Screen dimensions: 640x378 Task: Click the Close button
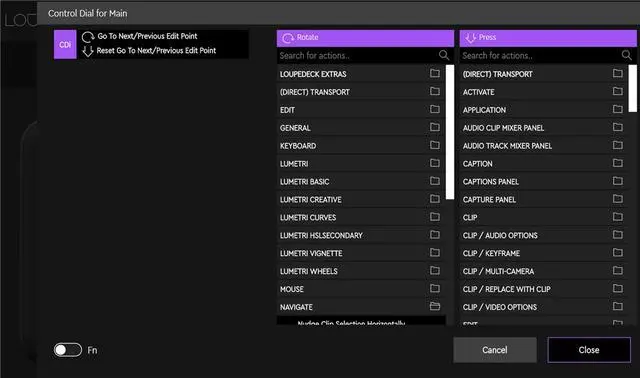pyautogui.click(x=589, y=350)
